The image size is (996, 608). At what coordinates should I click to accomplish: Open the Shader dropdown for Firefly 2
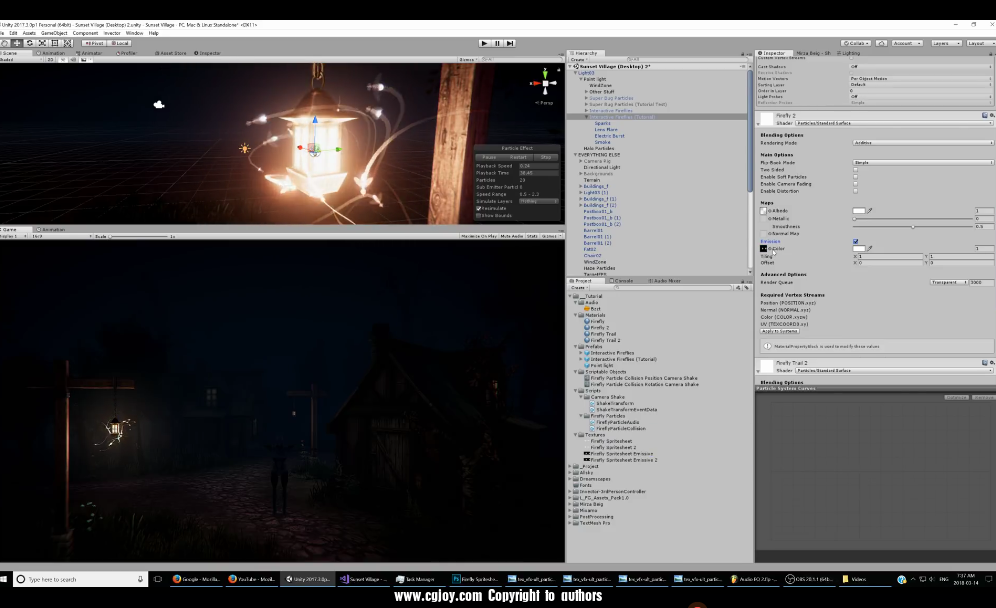894,122
